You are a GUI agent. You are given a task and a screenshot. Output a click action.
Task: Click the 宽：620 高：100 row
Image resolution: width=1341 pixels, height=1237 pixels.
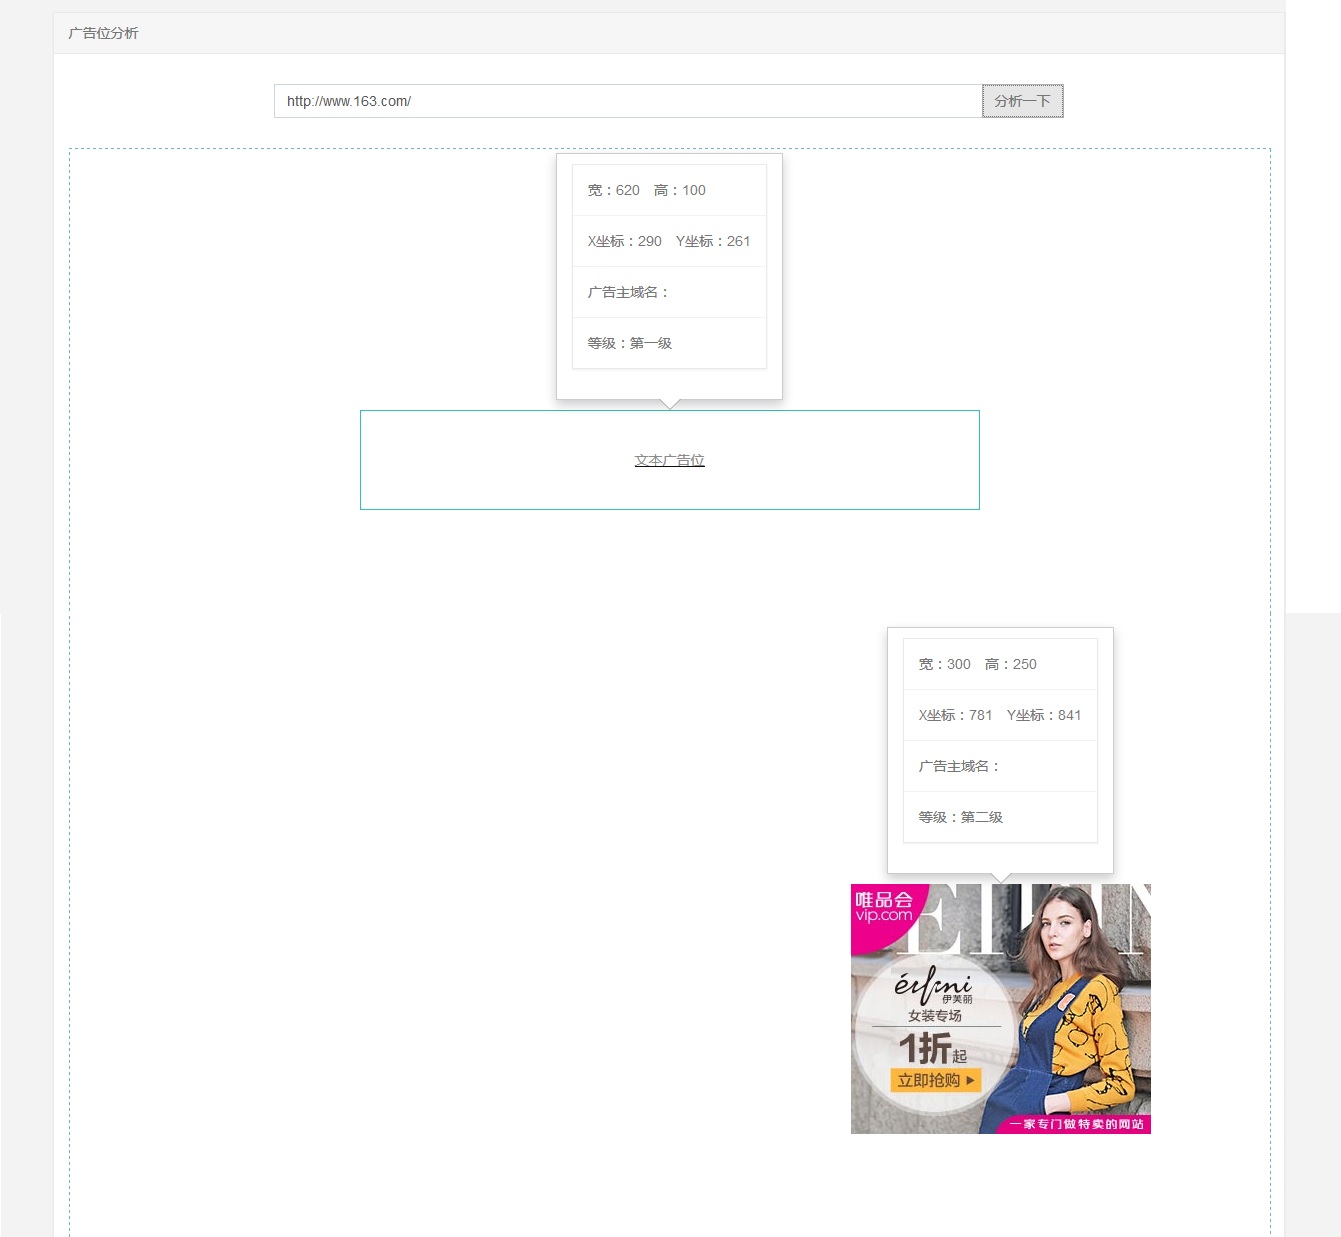[x=669, y=190]
